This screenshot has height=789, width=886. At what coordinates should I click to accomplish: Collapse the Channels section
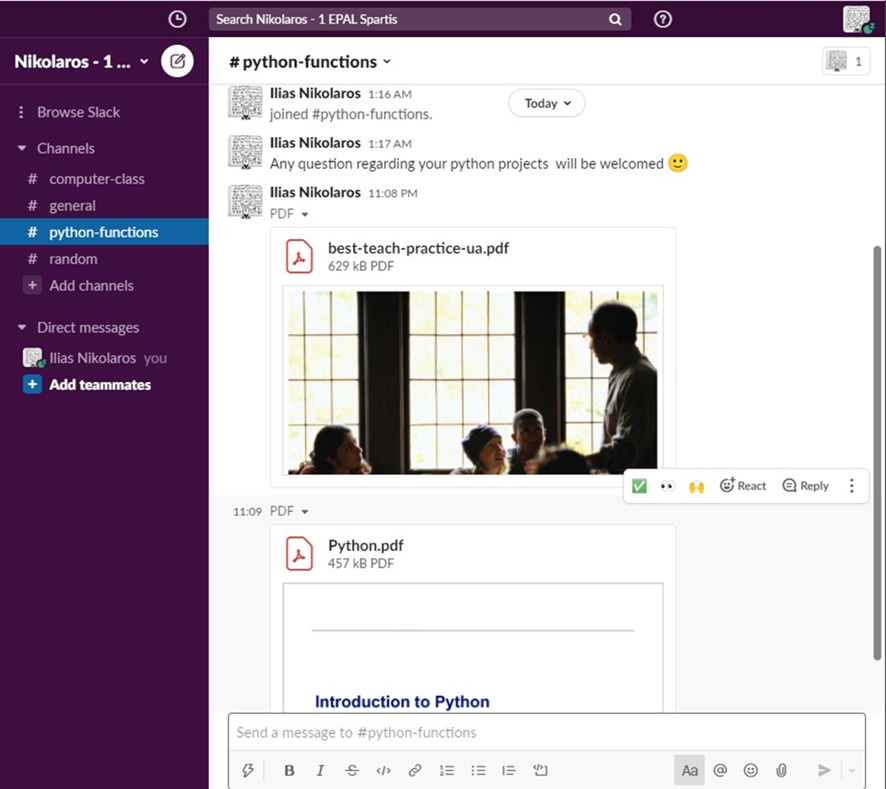pos(22,148)
